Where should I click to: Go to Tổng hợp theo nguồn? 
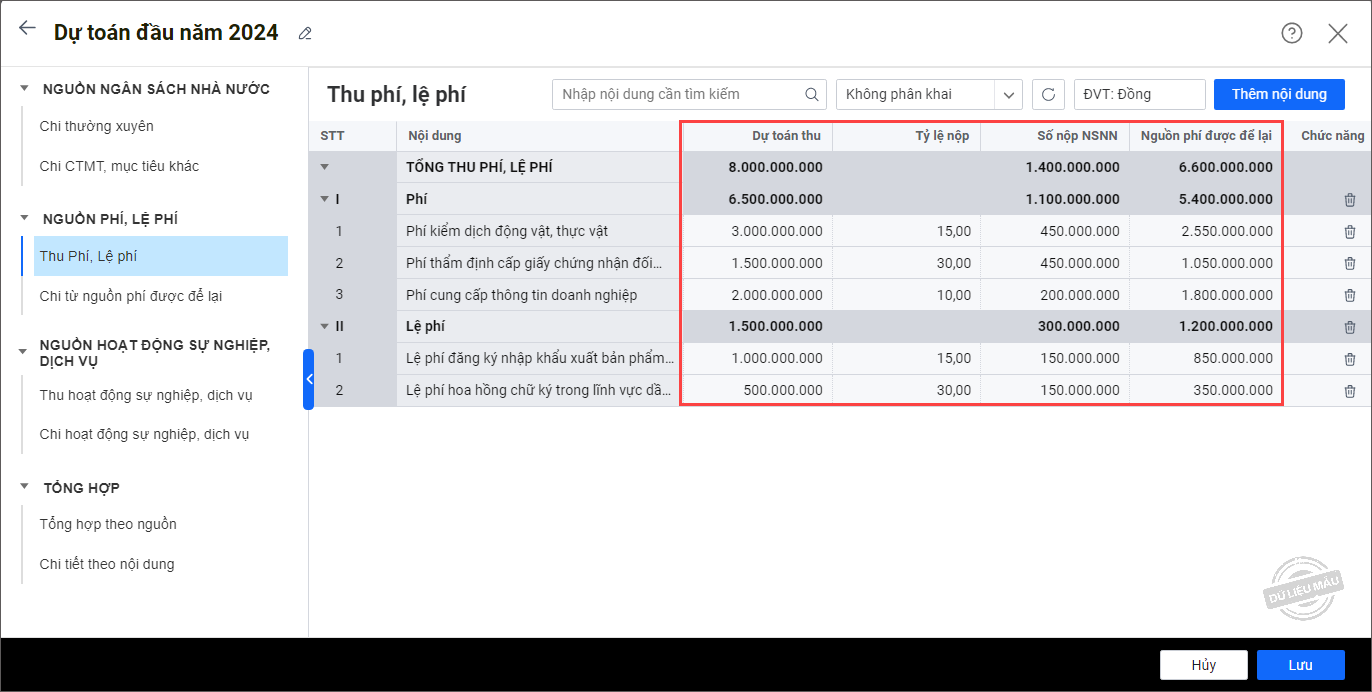point(108,524)
